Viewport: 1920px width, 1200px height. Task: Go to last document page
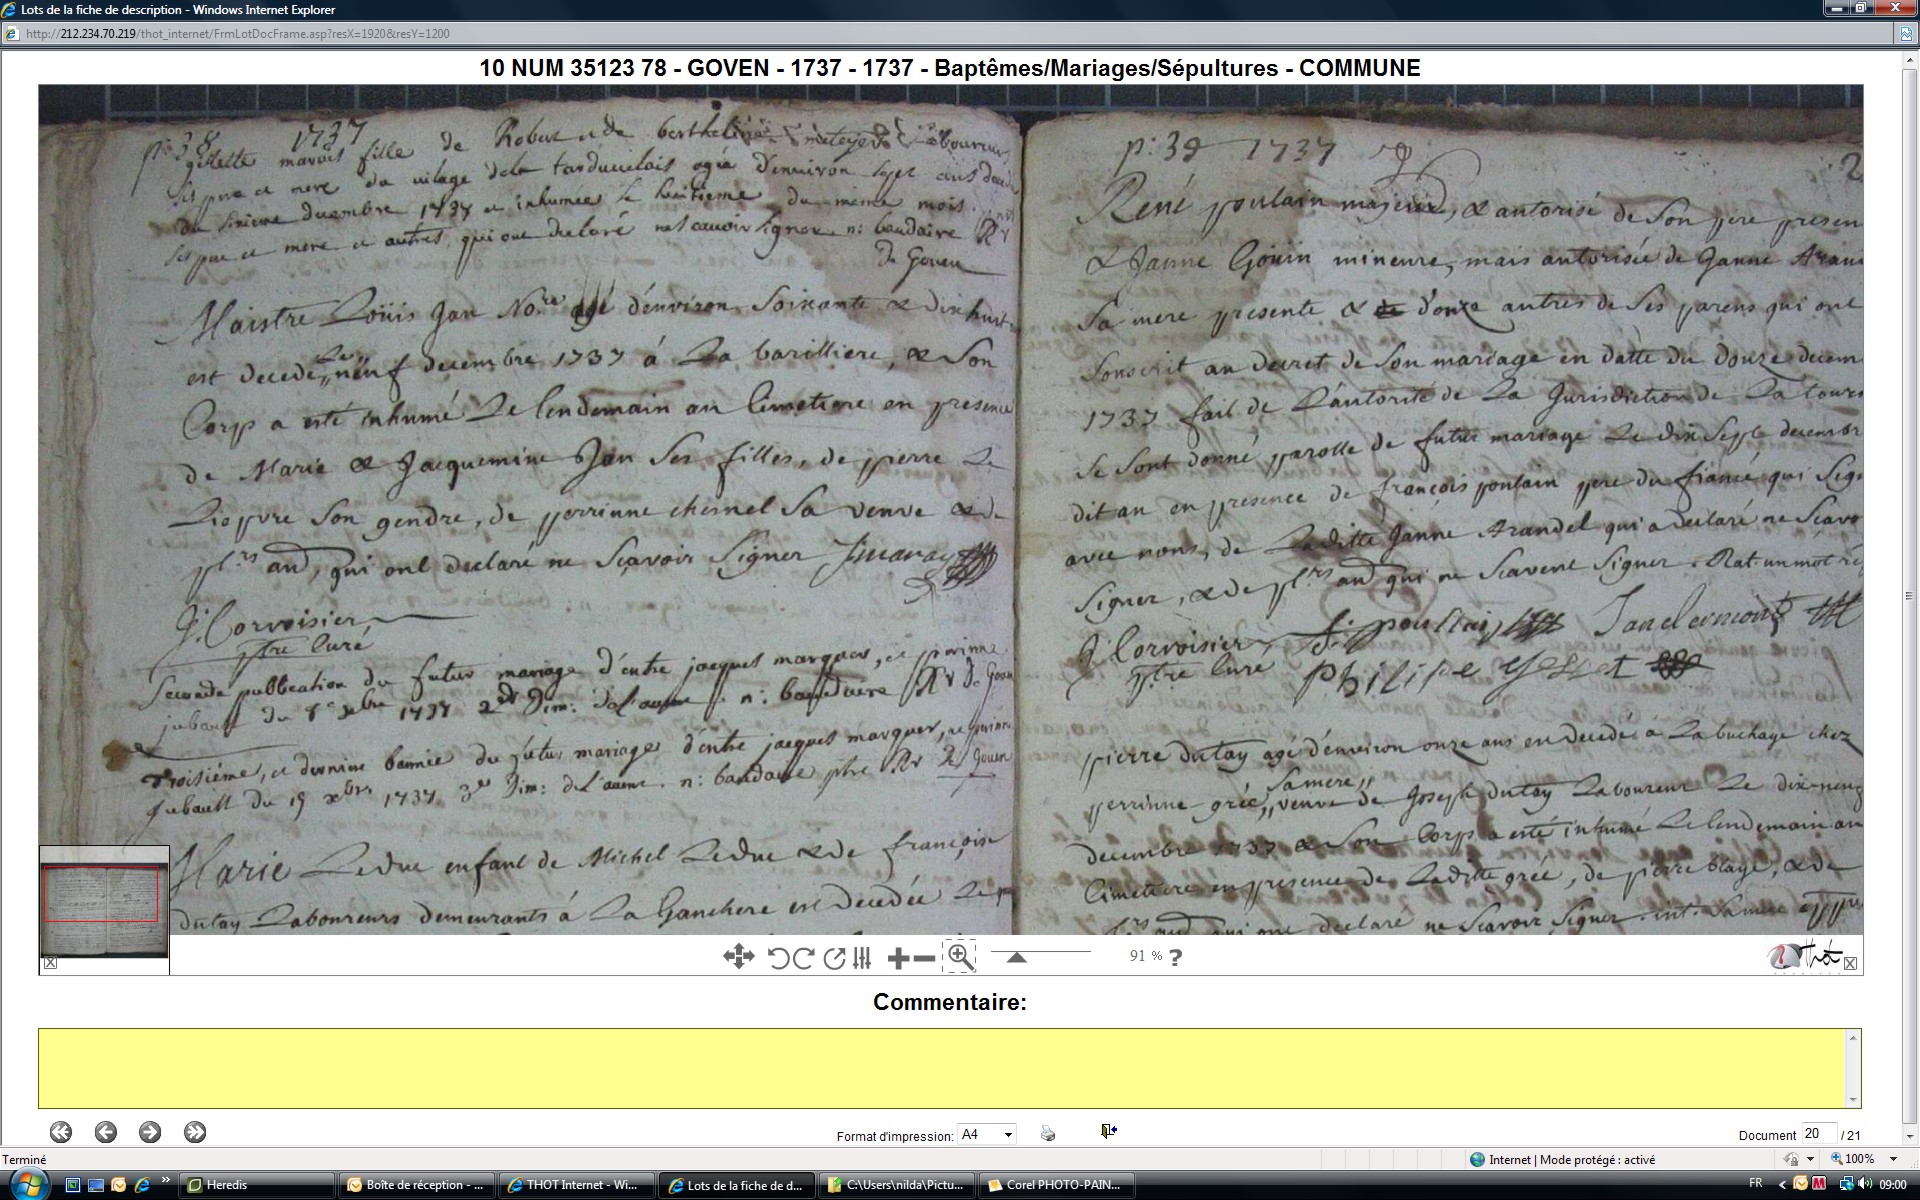tap(195, 1132)
